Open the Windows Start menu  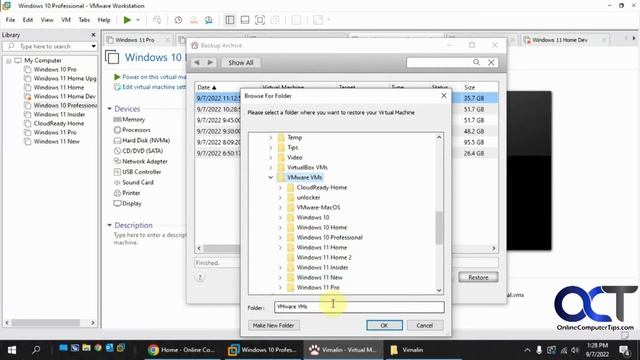click(12, 350)
